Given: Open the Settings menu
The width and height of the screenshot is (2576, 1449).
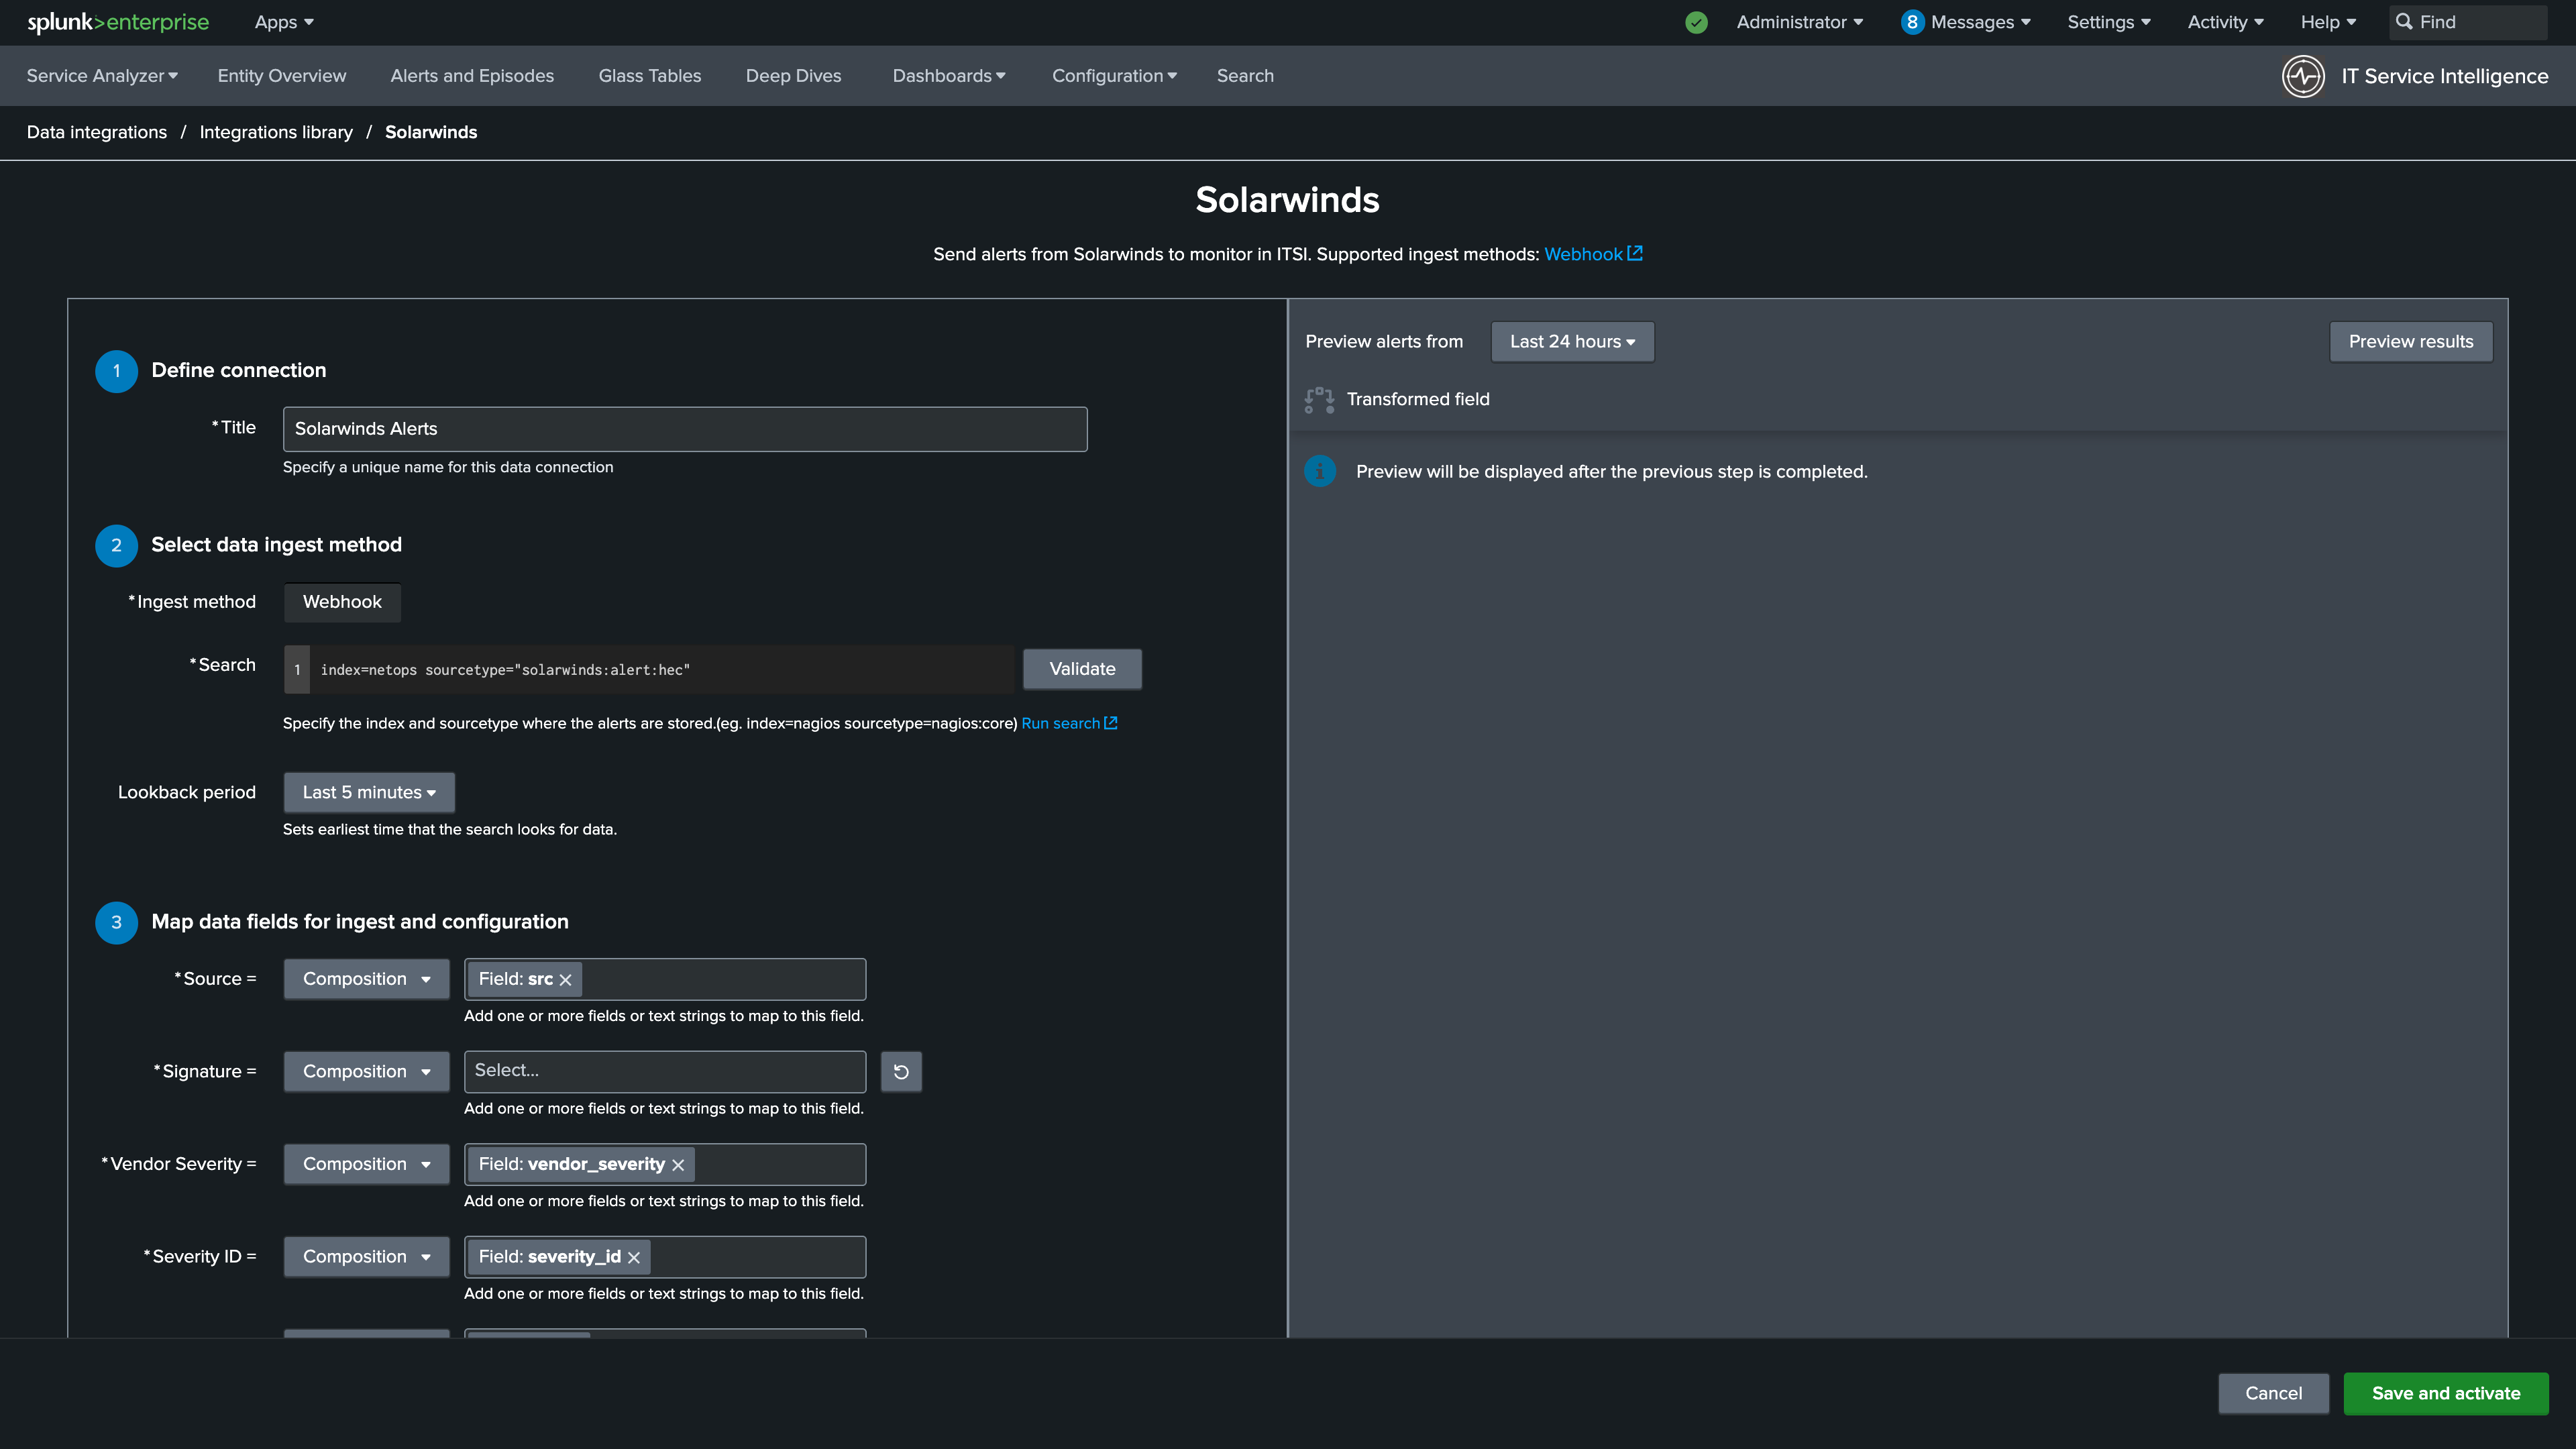Looking at the screenshot, I should point(2109,22).
